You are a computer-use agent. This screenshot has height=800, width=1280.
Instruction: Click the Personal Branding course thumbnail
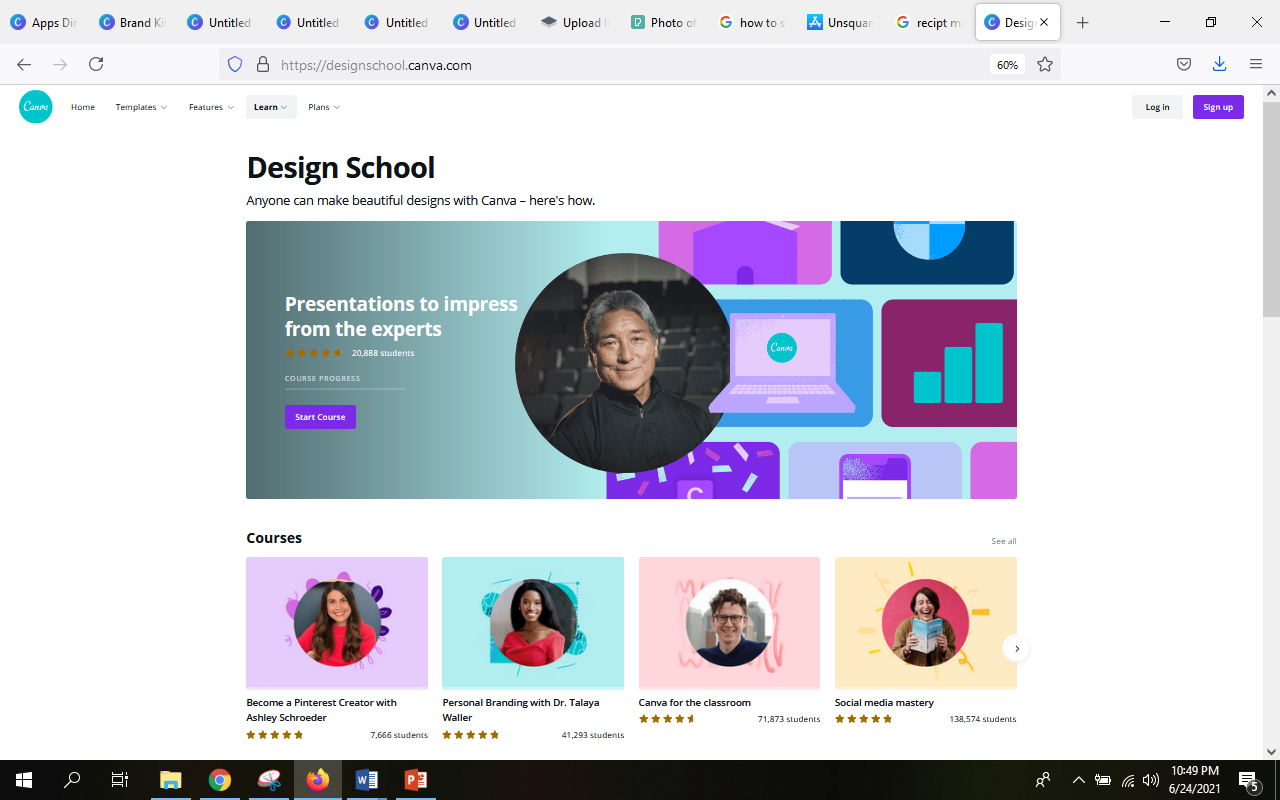[x=533, y=623]
